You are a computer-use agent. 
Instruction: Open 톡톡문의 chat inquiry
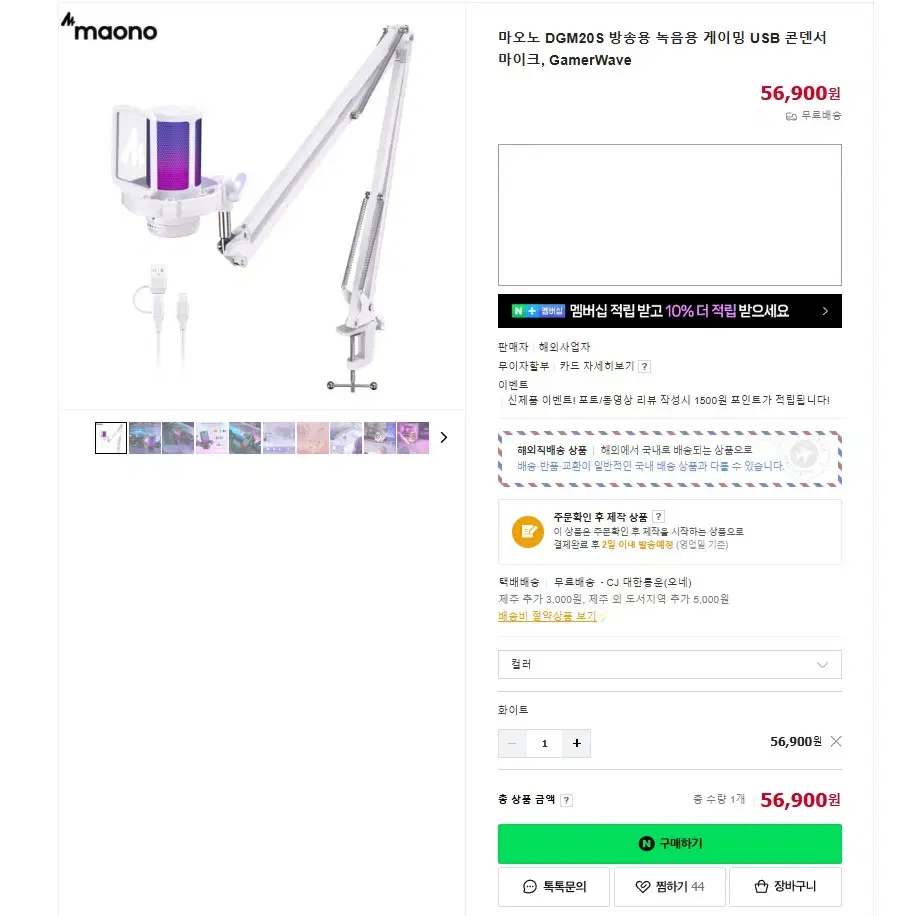coord(554,886)
